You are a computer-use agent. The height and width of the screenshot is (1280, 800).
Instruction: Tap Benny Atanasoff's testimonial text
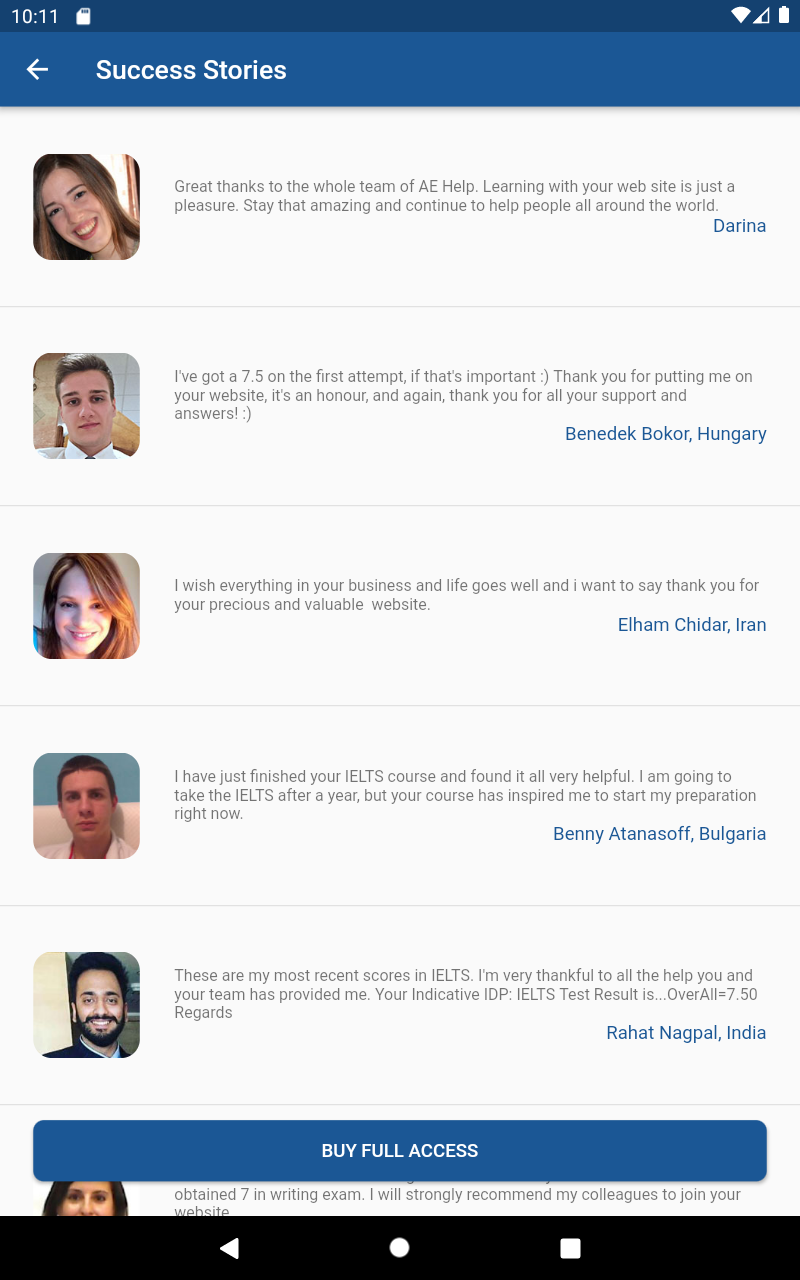point(465,795)
